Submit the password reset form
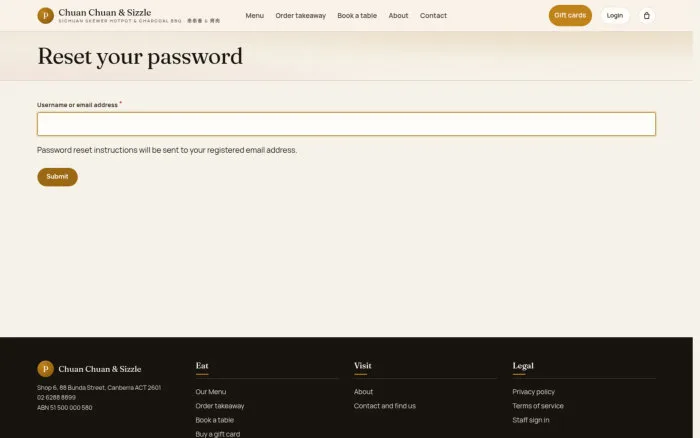Image resolution: width=700 pixels, height=438 pixels. [57, 177]
